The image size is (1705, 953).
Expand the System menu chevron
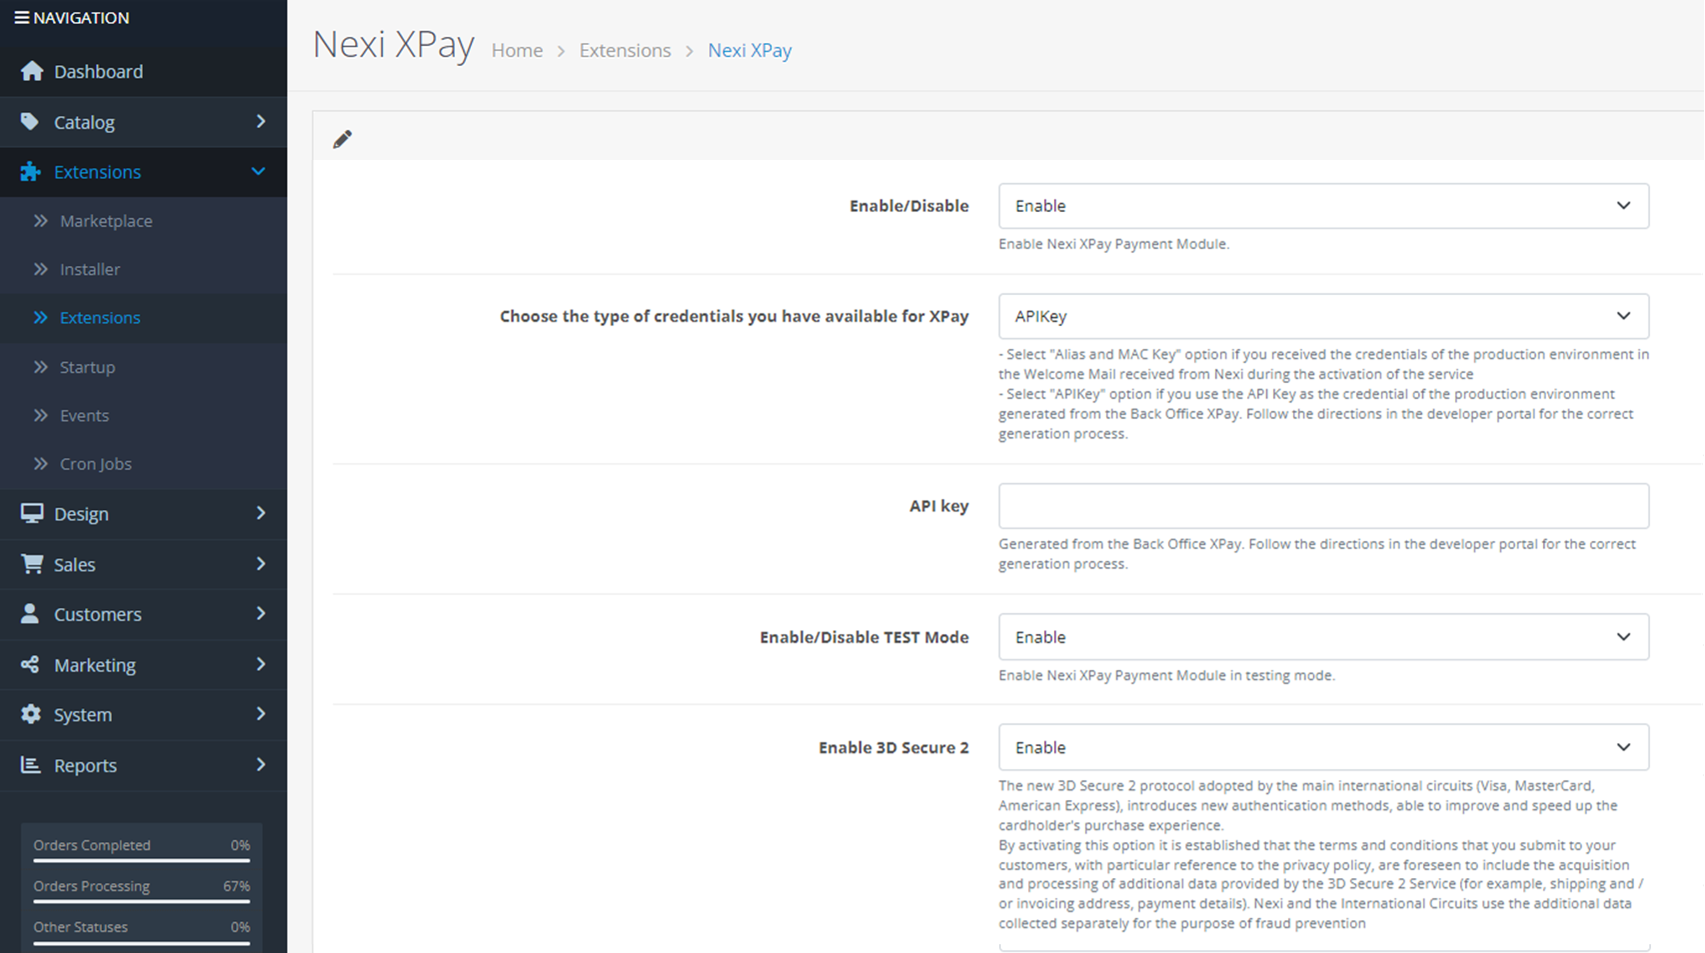pyautogui.click(x=261, y=714)
